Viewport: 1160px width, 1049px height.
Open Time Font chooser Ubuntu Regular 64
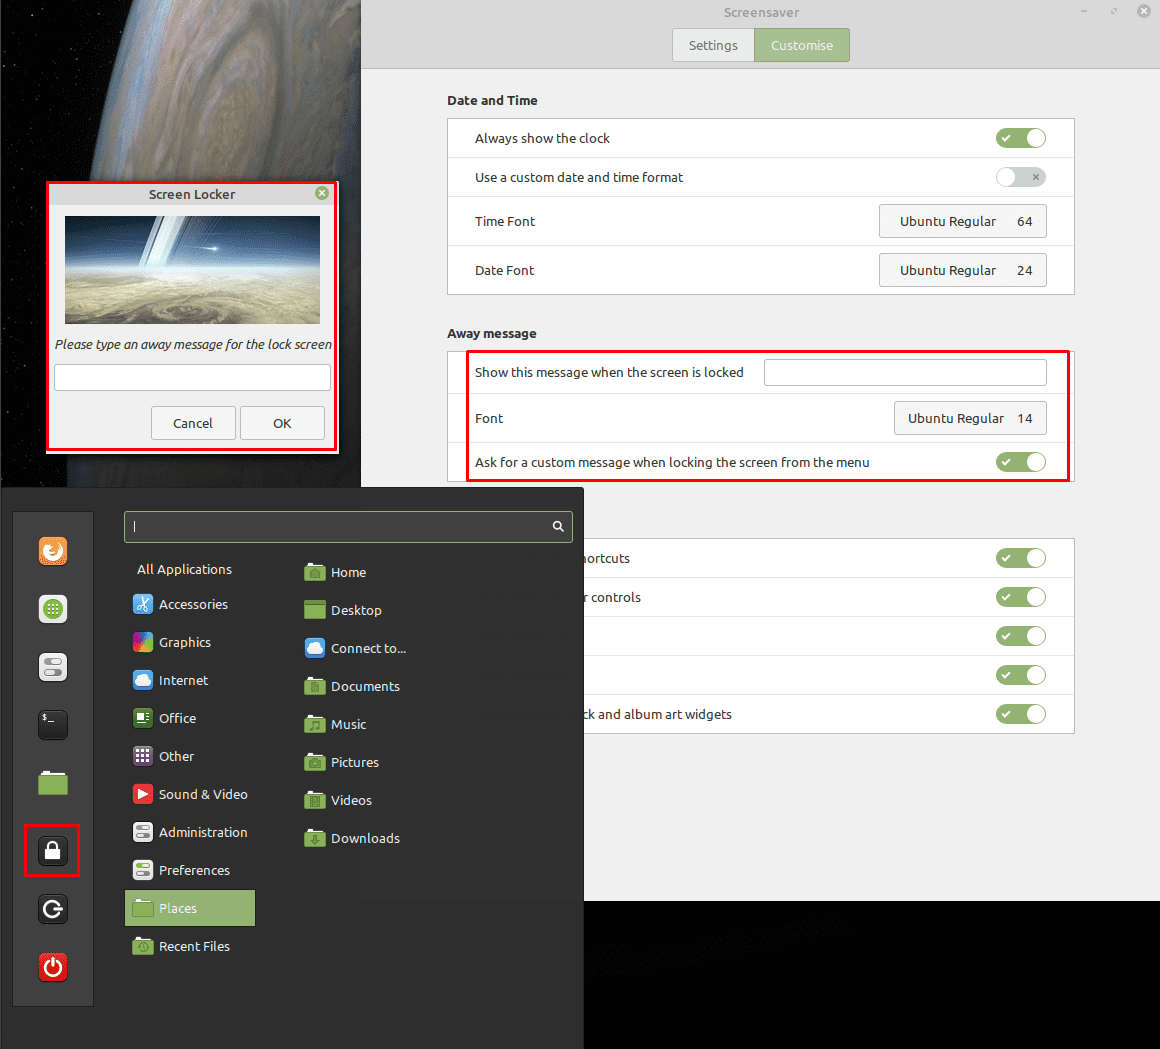962,221
